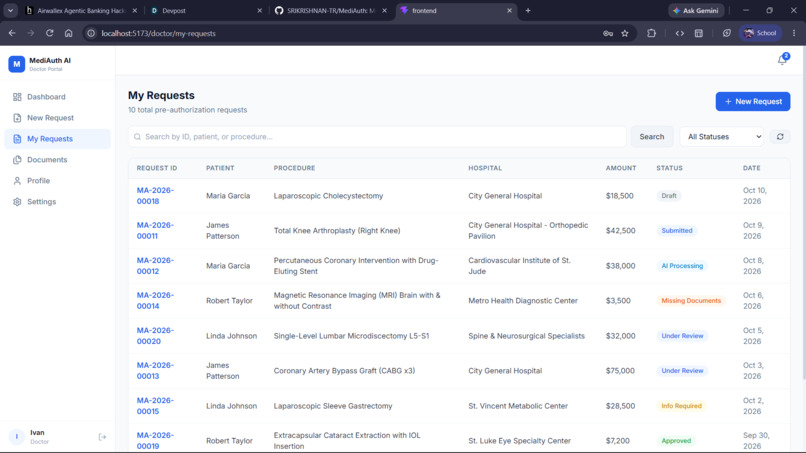Open Dashboard from the sidebar menu
This screenshot has width=806, height=453.
[58, 97]
